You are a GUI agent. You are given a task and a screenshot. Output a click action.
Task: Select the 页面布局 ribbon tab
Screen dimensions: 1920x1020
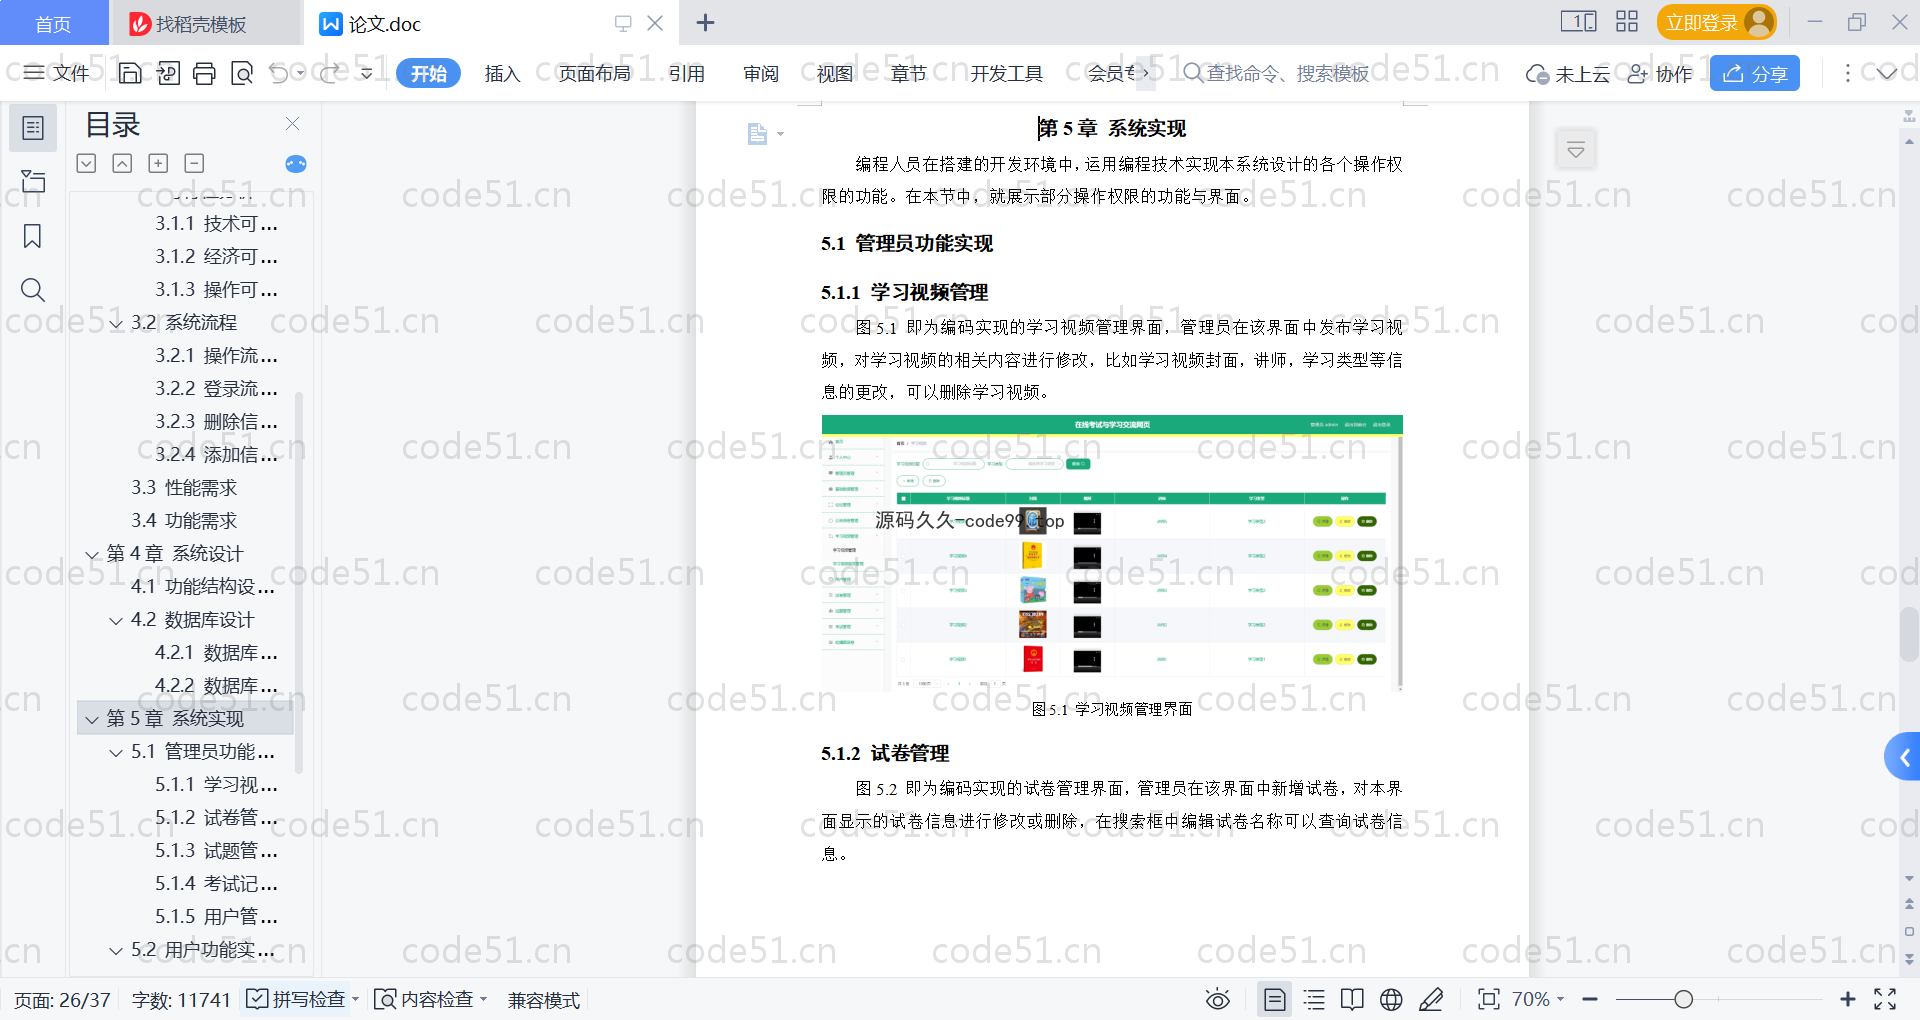(x=594, y=73)
